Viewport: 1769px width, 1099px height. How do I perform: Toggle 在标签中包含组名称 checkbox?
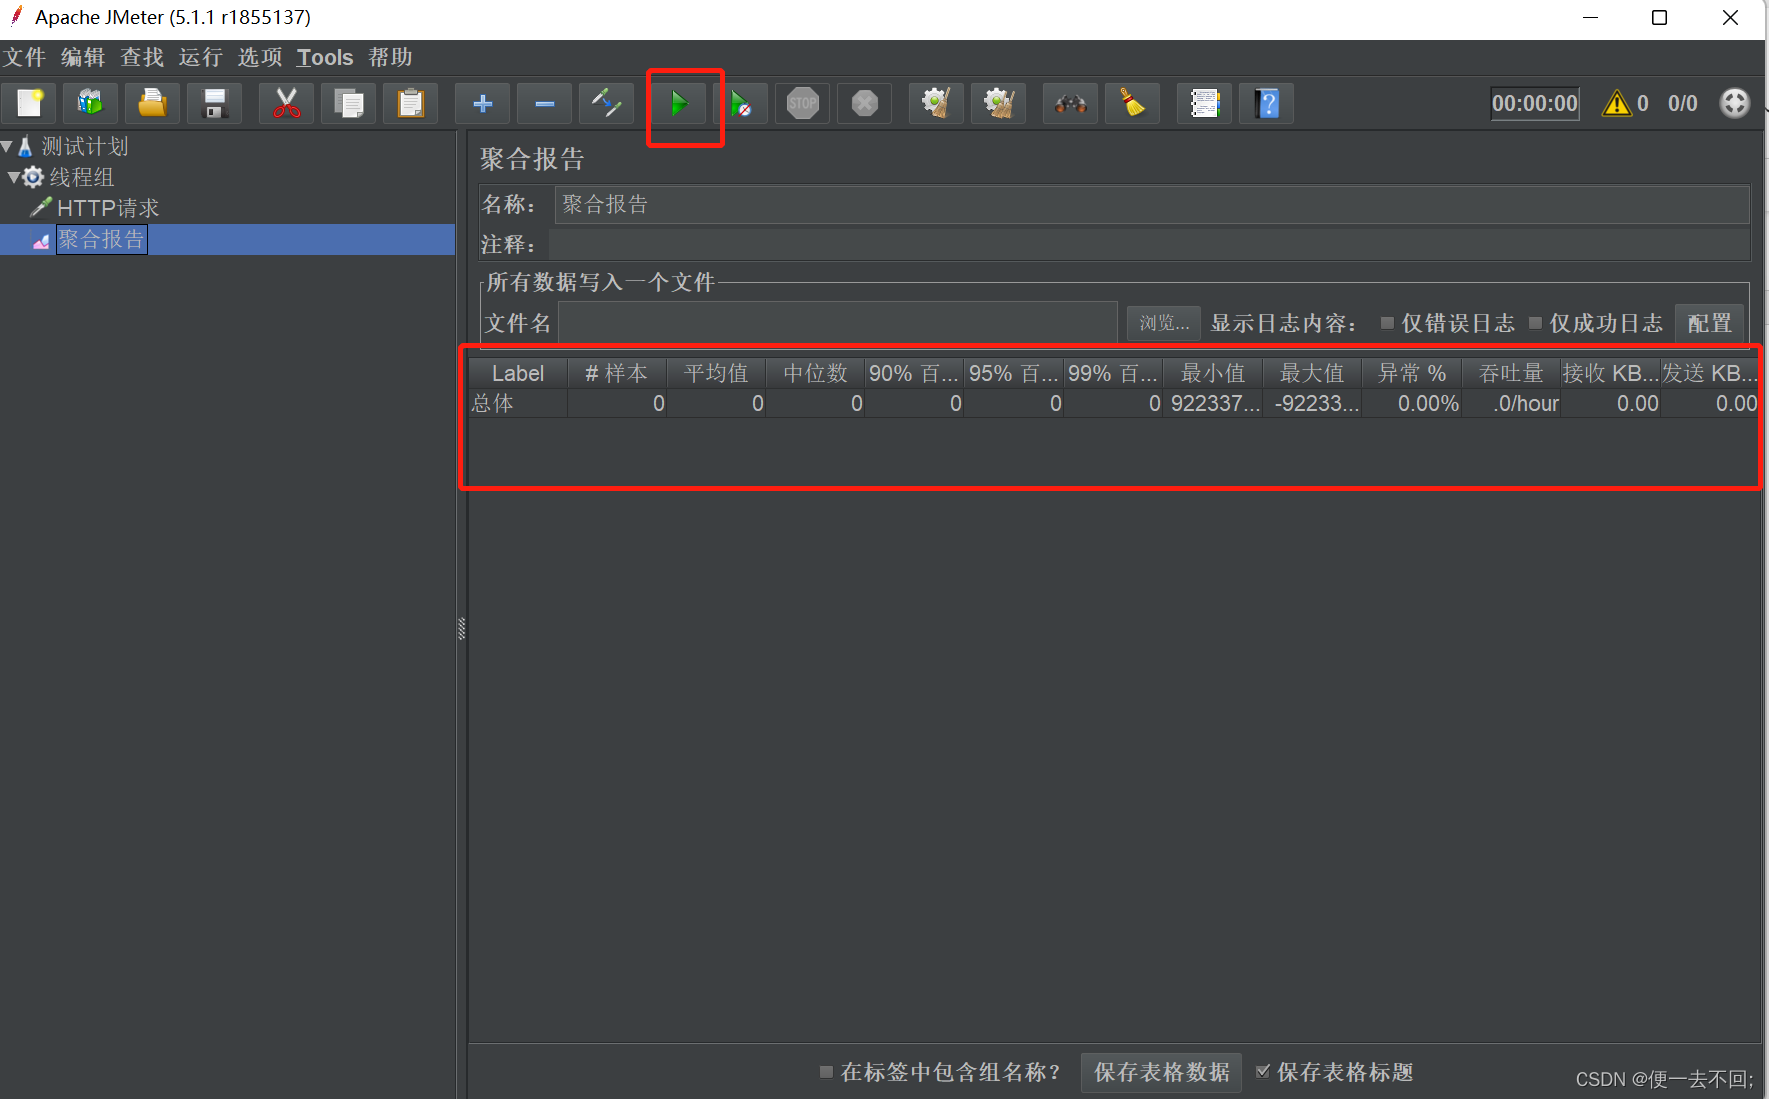826,1071
